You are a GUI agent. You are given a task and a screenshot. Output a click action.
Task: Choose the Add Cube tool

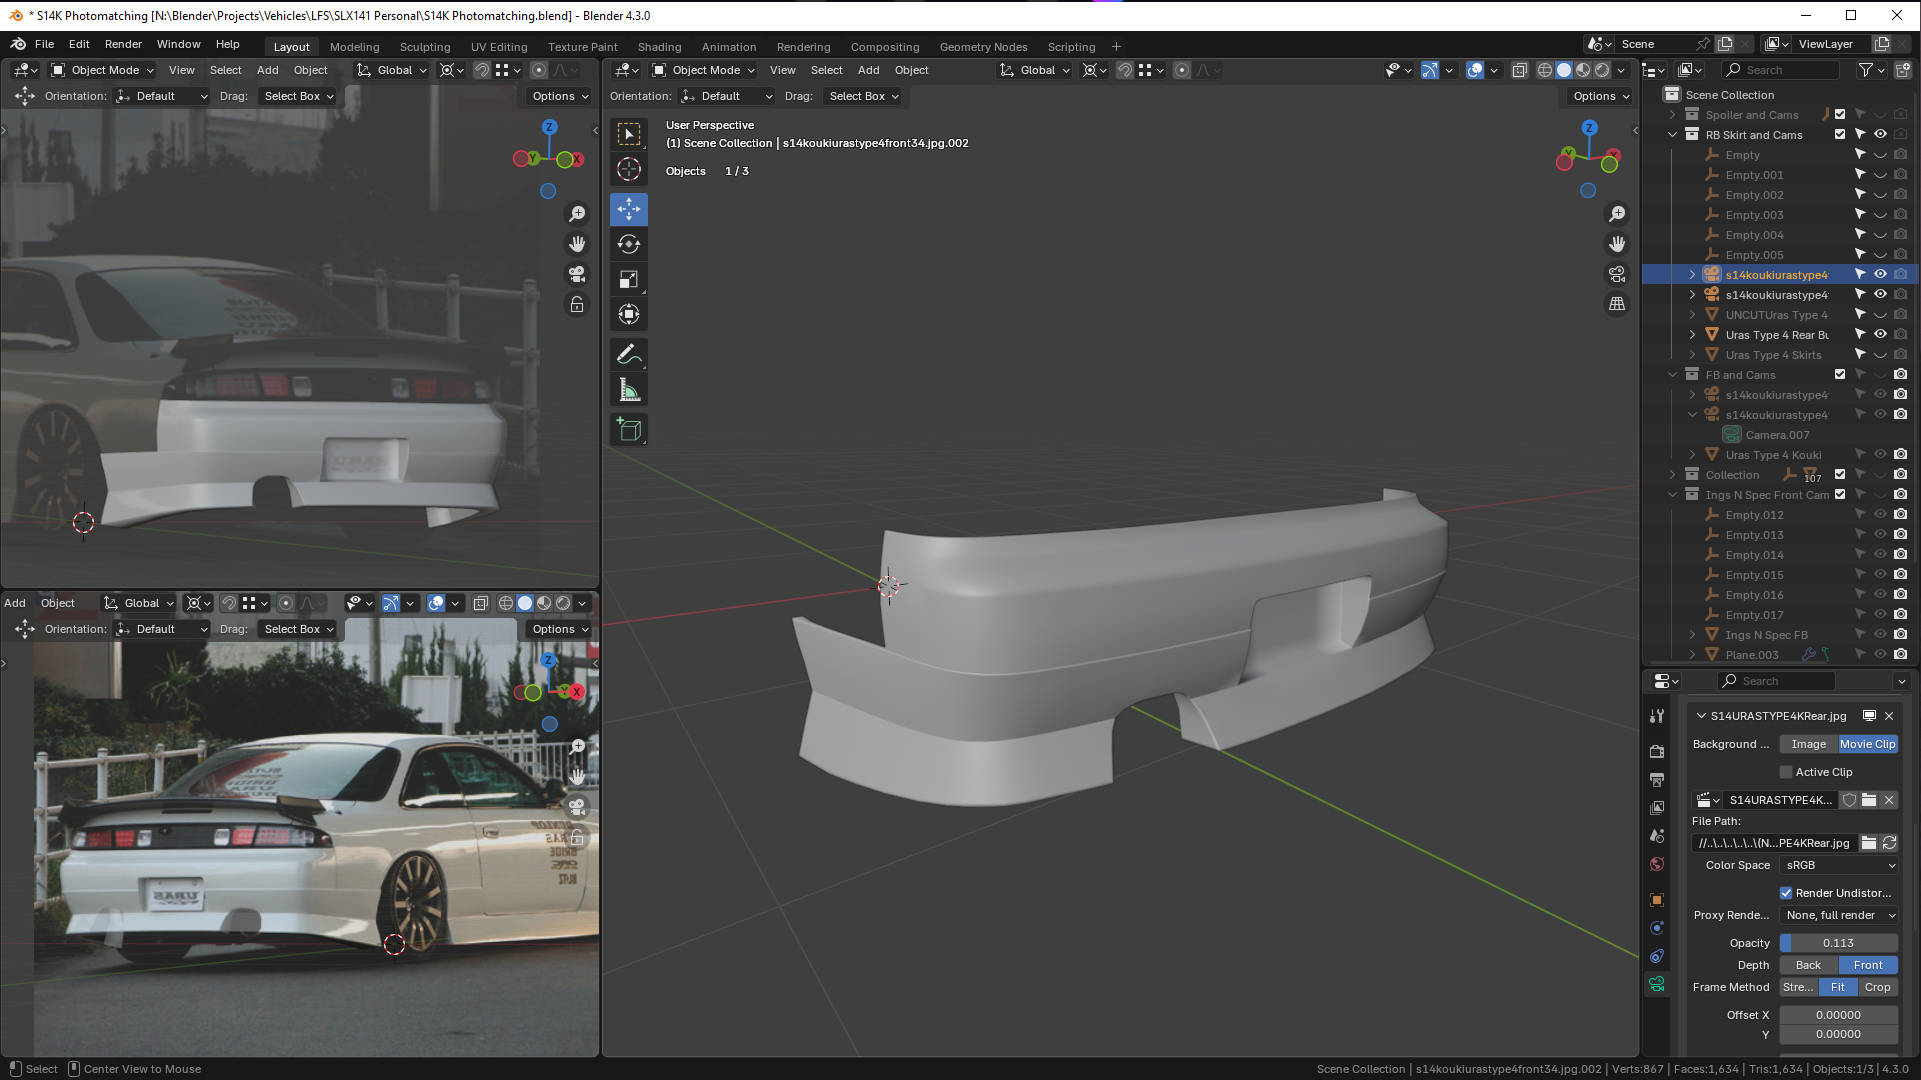pyautogui.click(x=629, y=429)
